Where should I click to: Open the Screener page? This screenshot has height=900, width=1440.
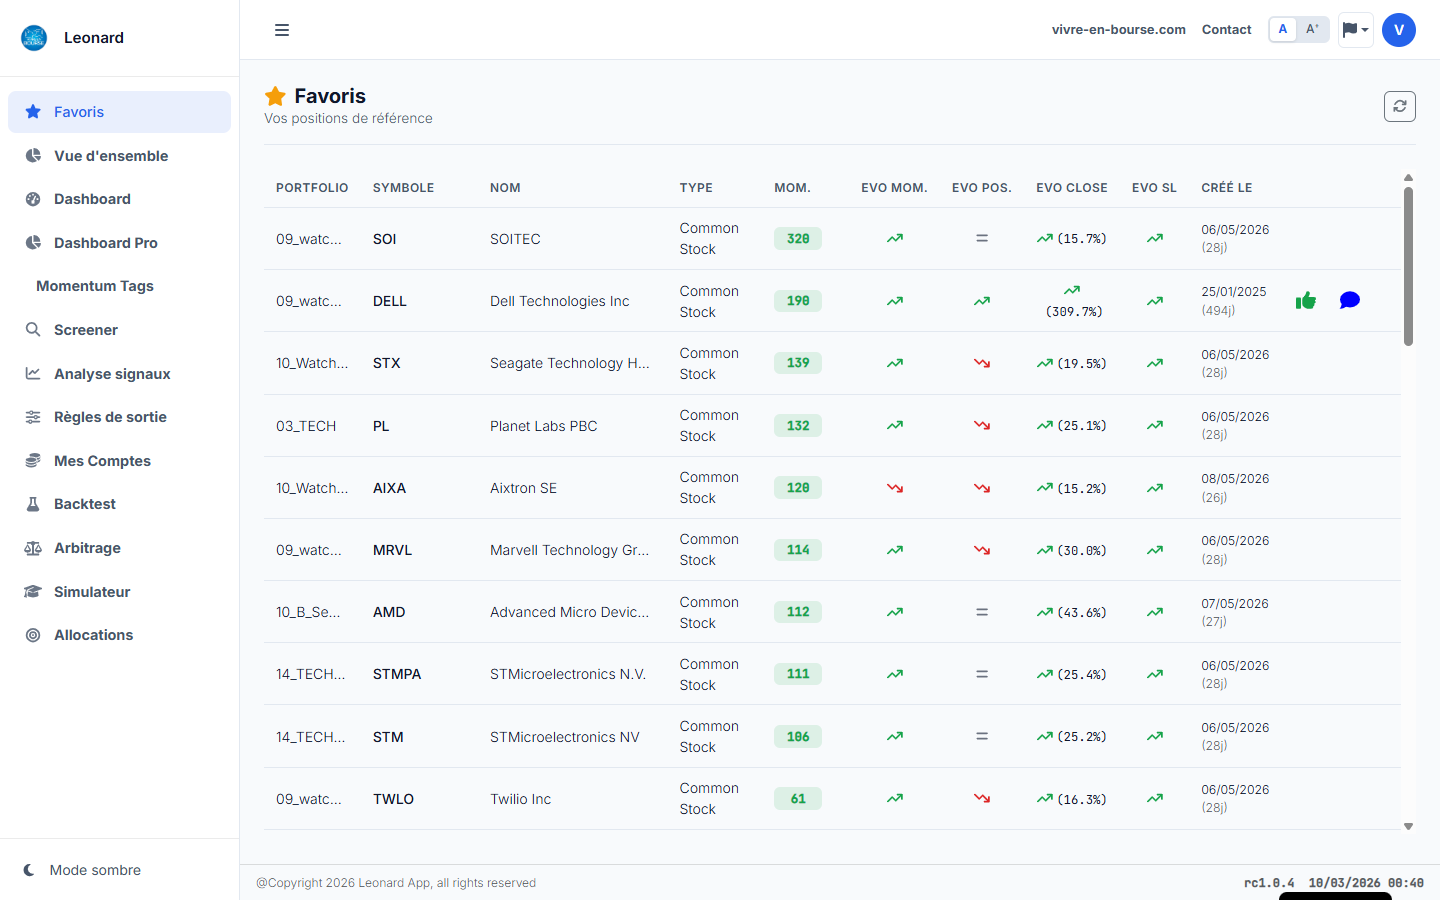(x=119, y=330)
